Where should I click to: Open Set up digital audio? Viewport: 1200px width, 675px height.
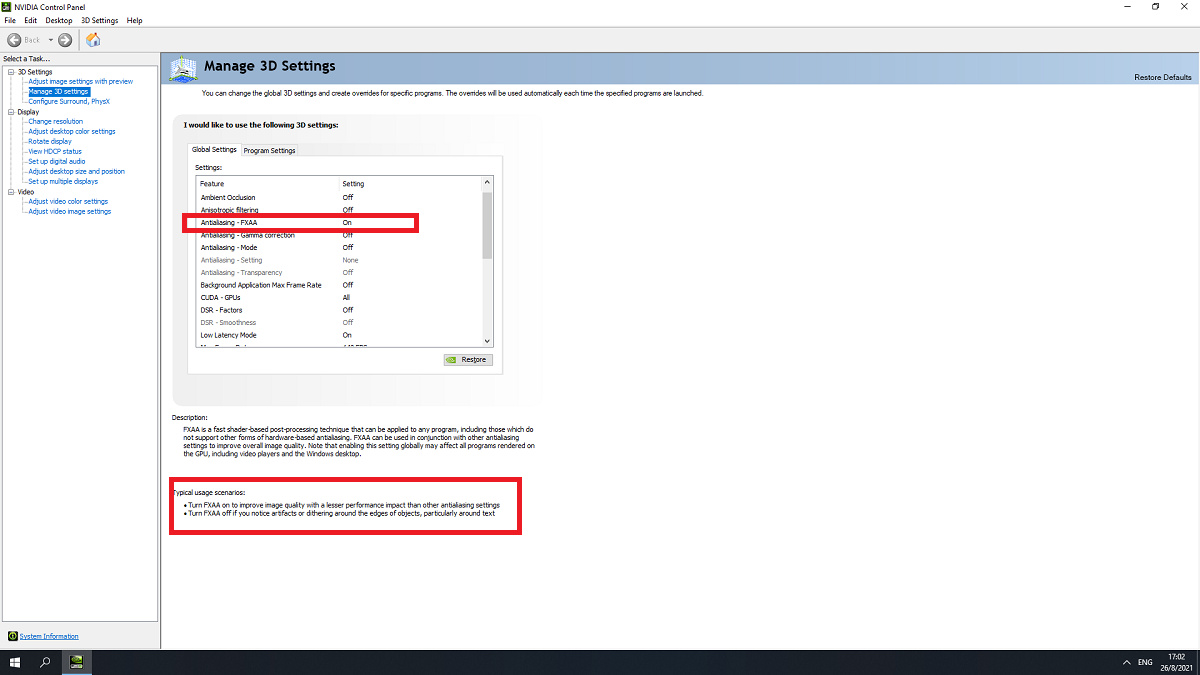tap(57, 162)
